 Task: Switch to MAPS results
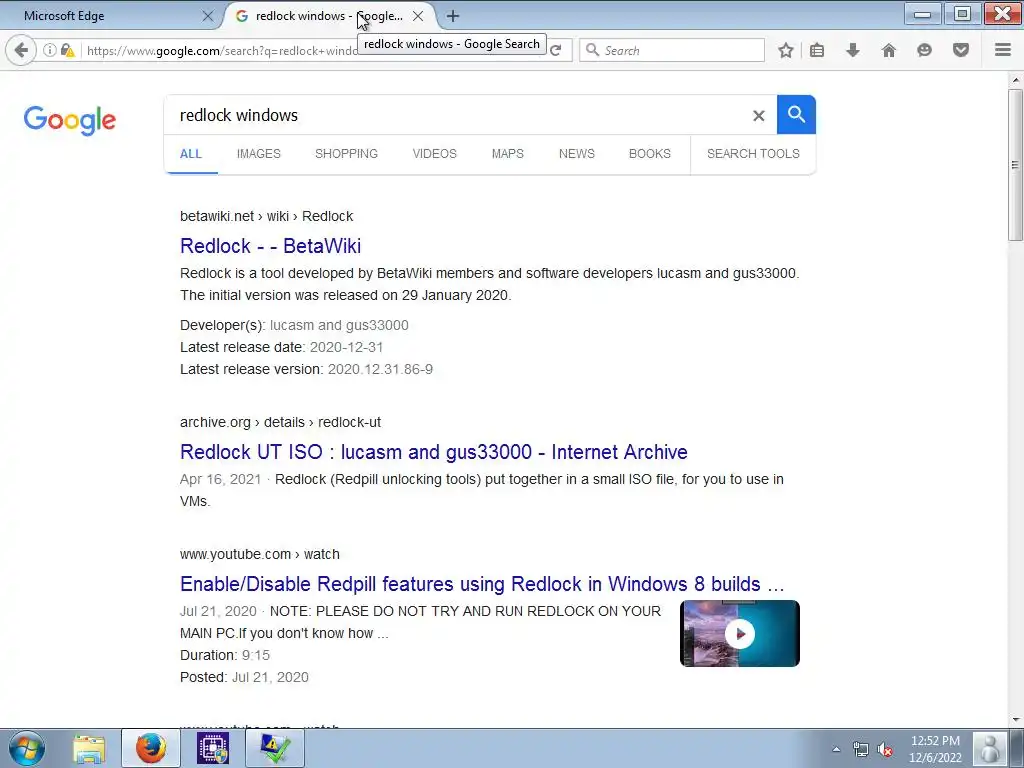tap(507, 154)
